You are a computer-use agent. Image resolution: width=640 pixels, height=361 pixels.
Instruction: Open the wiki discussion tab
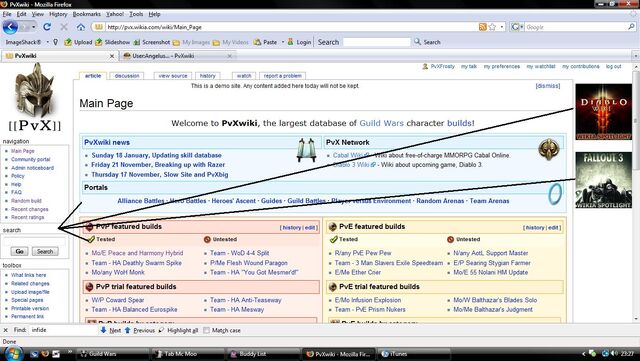coord(127,76)
